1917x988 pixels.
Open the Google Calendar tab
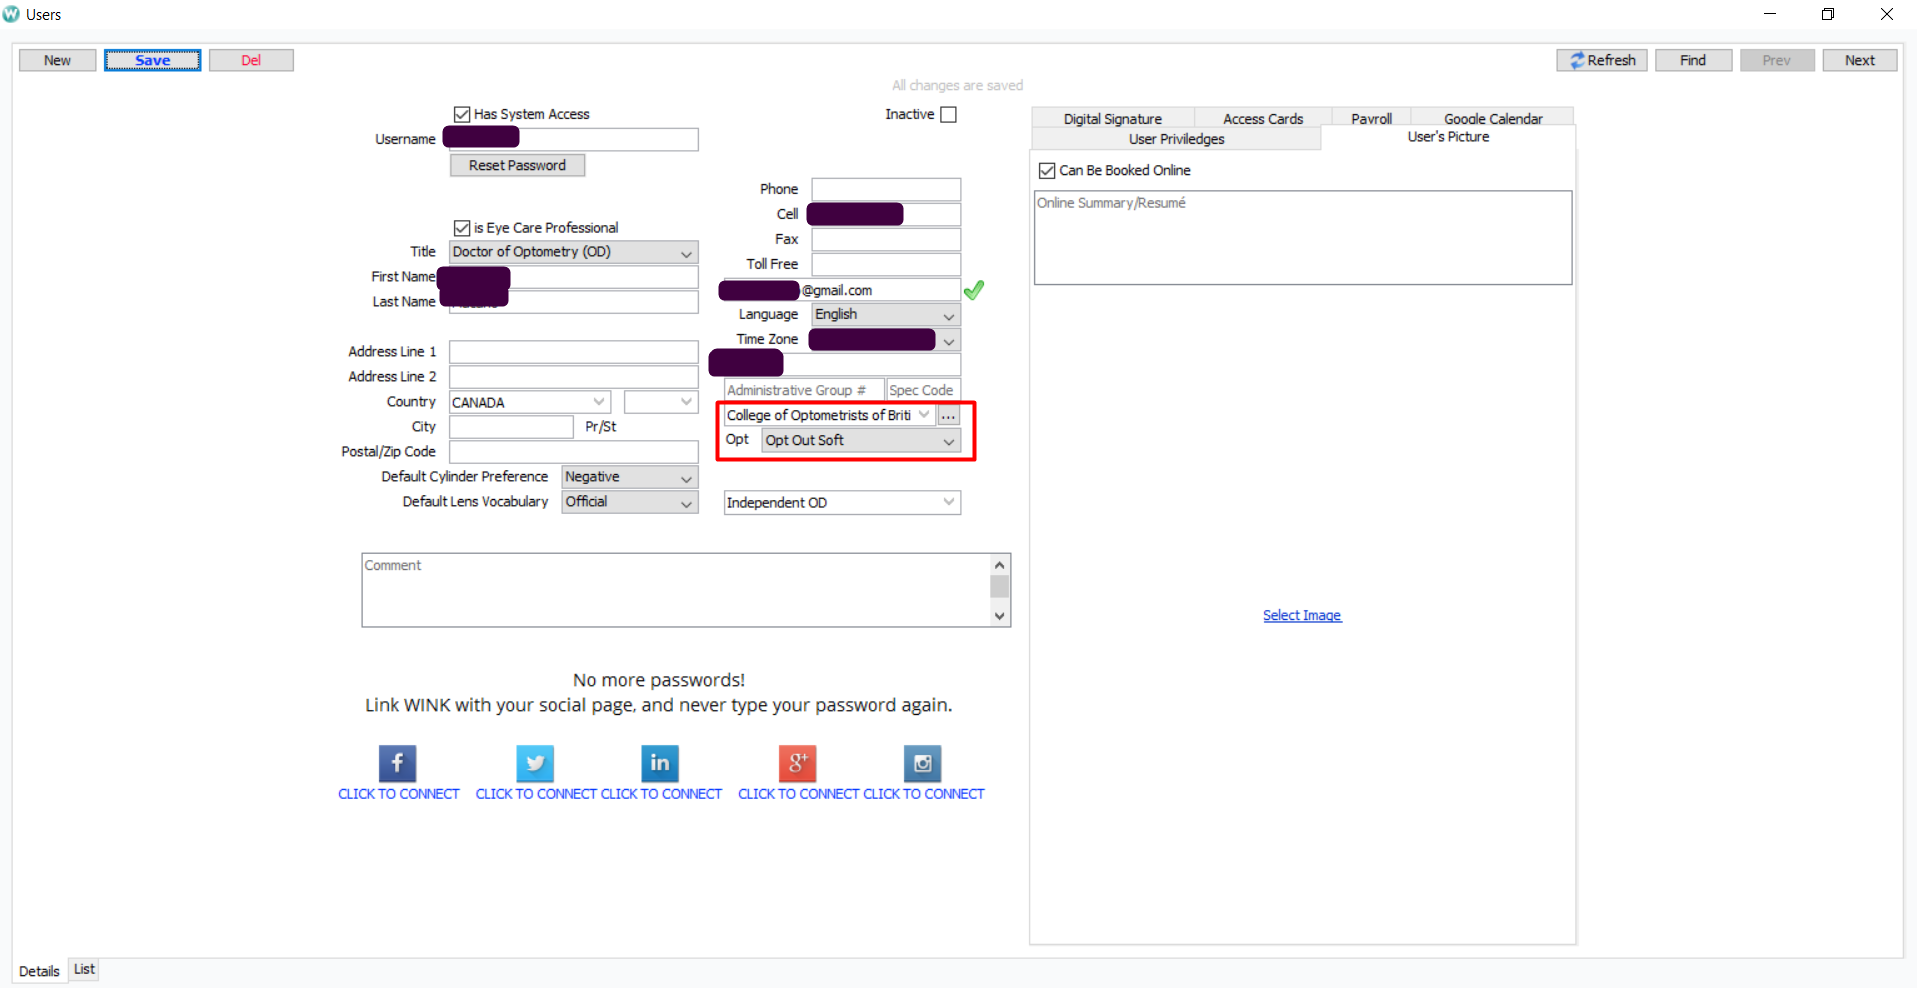click(x=1492, y=118)
